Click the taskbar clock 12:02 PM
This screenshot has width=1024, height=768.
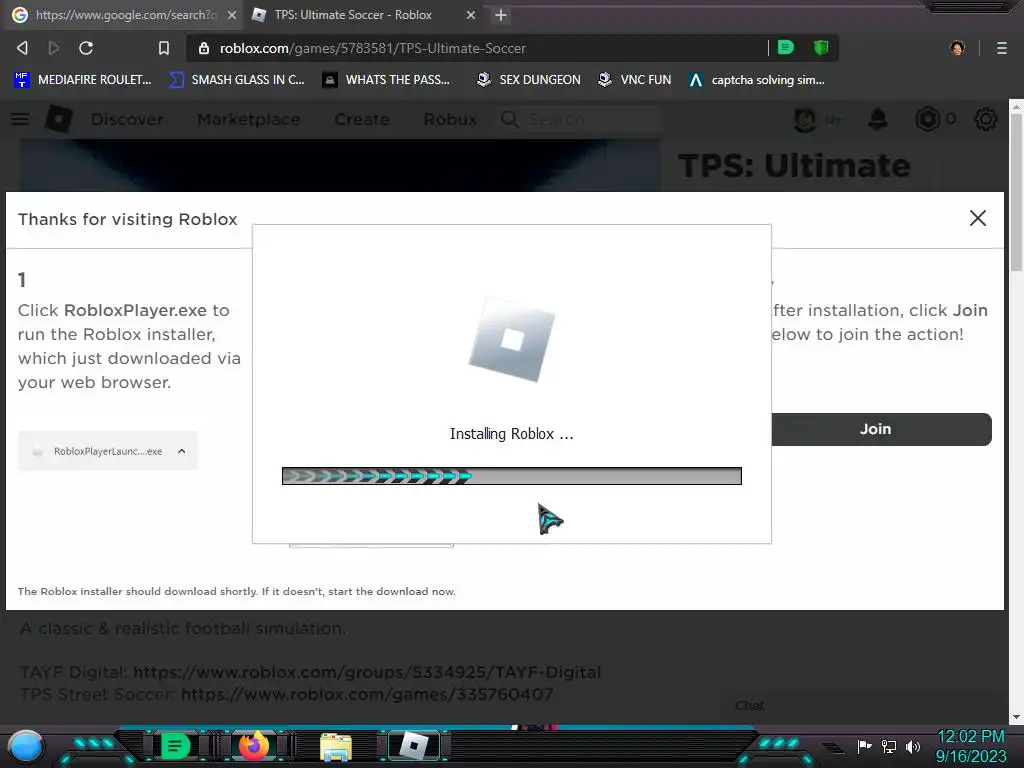(971, 736)
